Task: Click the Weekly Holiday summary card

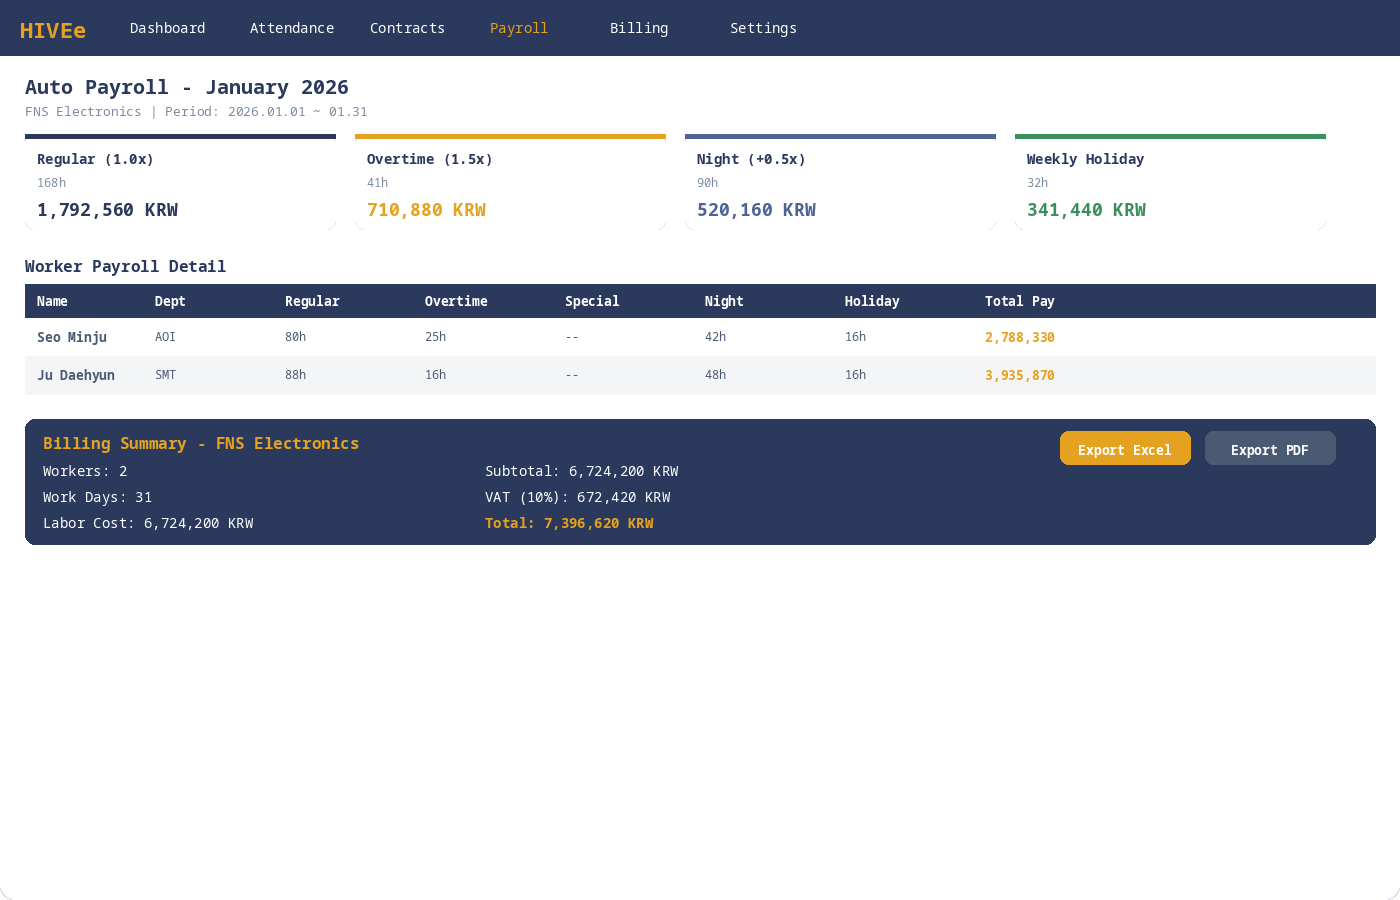Action: pos(1170,184)
